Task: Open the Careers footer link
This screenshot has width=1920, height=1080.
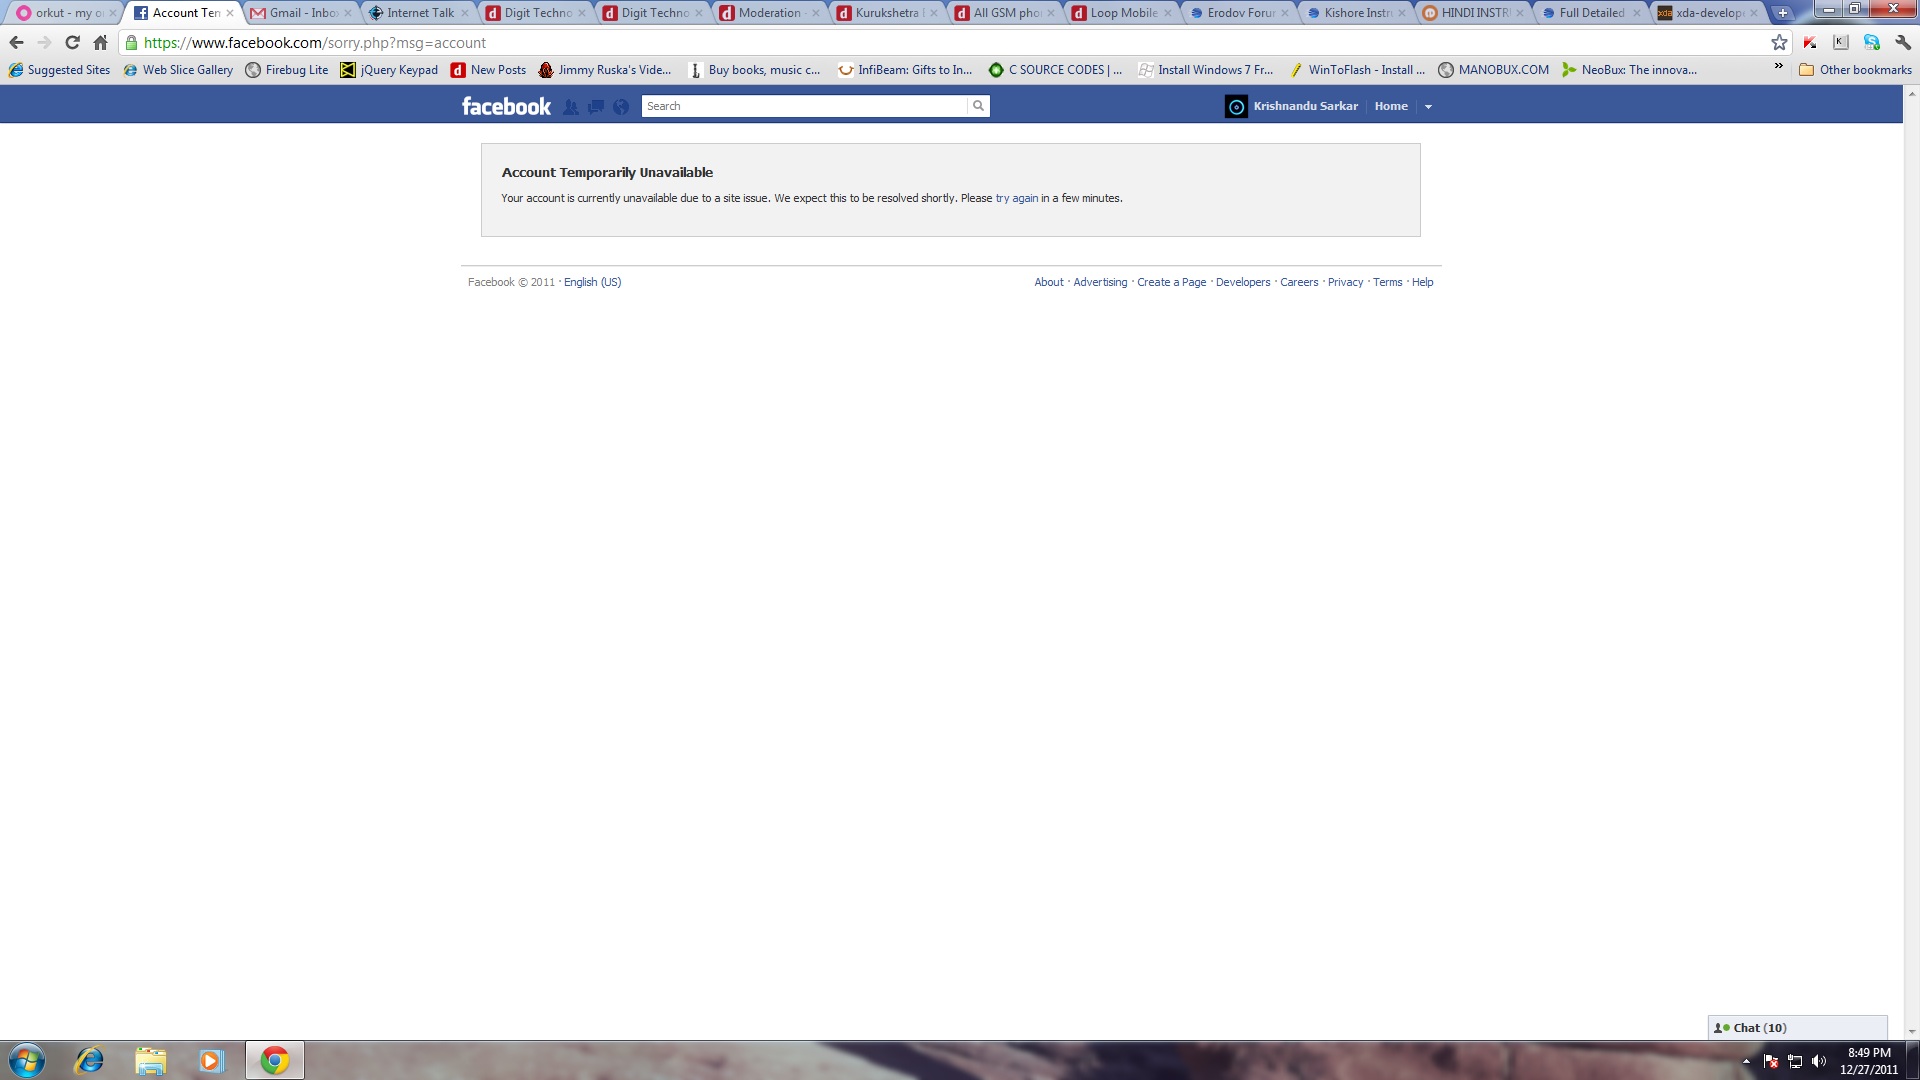Action: [1299, 282]
